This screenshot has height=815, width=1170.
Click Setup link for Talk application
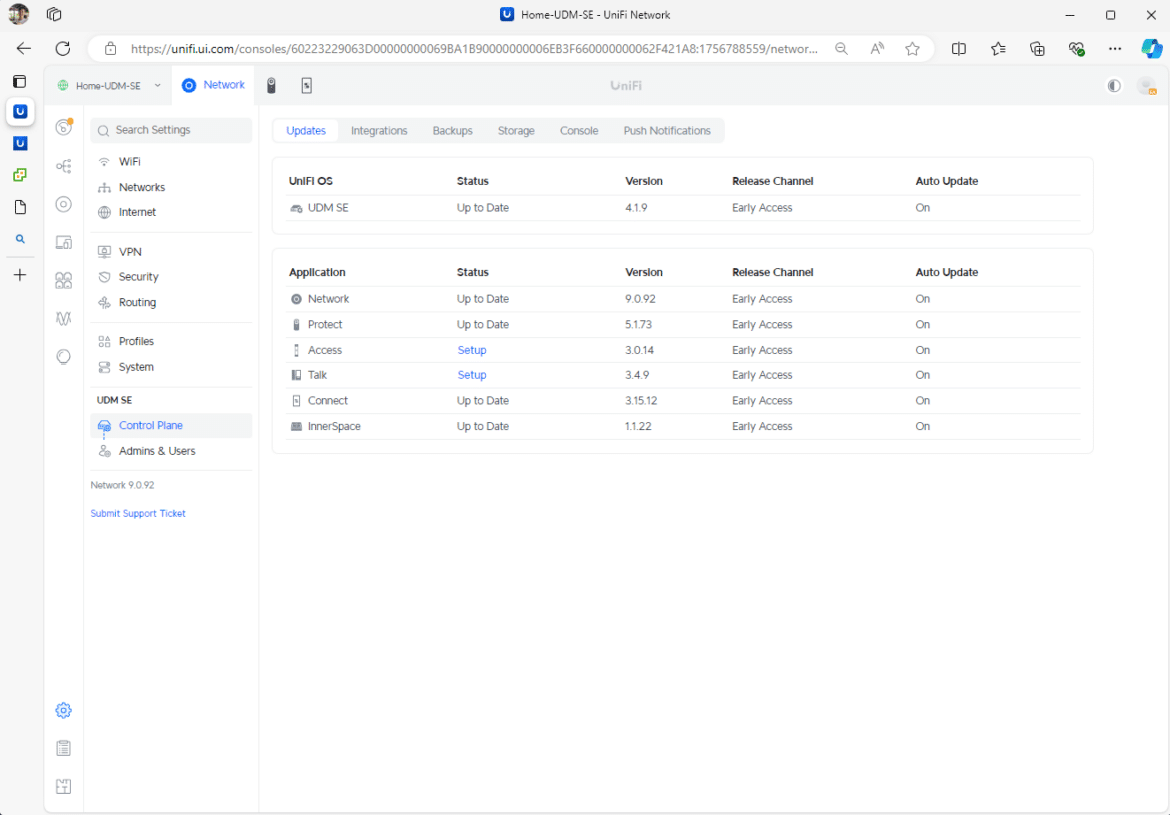click(472, 375)
